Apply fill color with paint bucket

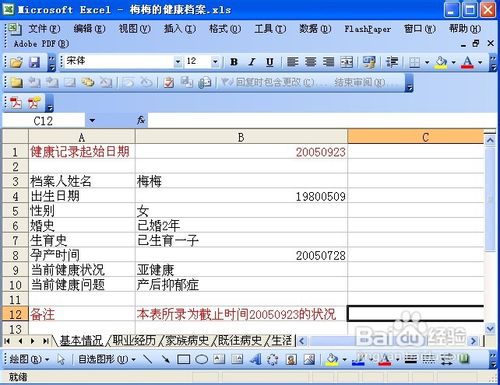[441, 62]
